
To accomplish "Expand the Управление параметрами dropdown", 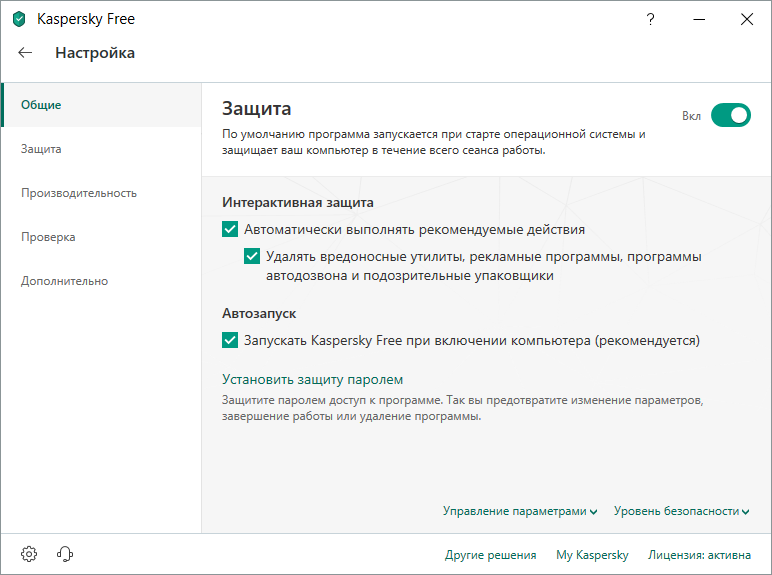I will tap(520, 511).
